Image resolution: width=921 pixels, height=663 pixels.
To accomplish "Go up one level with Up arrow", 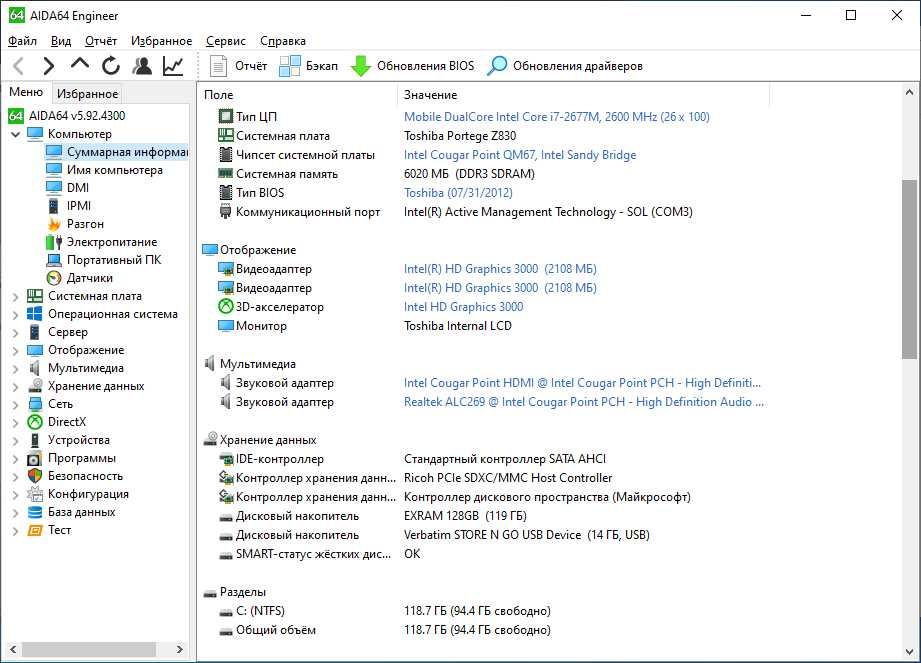I will pyautogui.click(x=80, y=64).
